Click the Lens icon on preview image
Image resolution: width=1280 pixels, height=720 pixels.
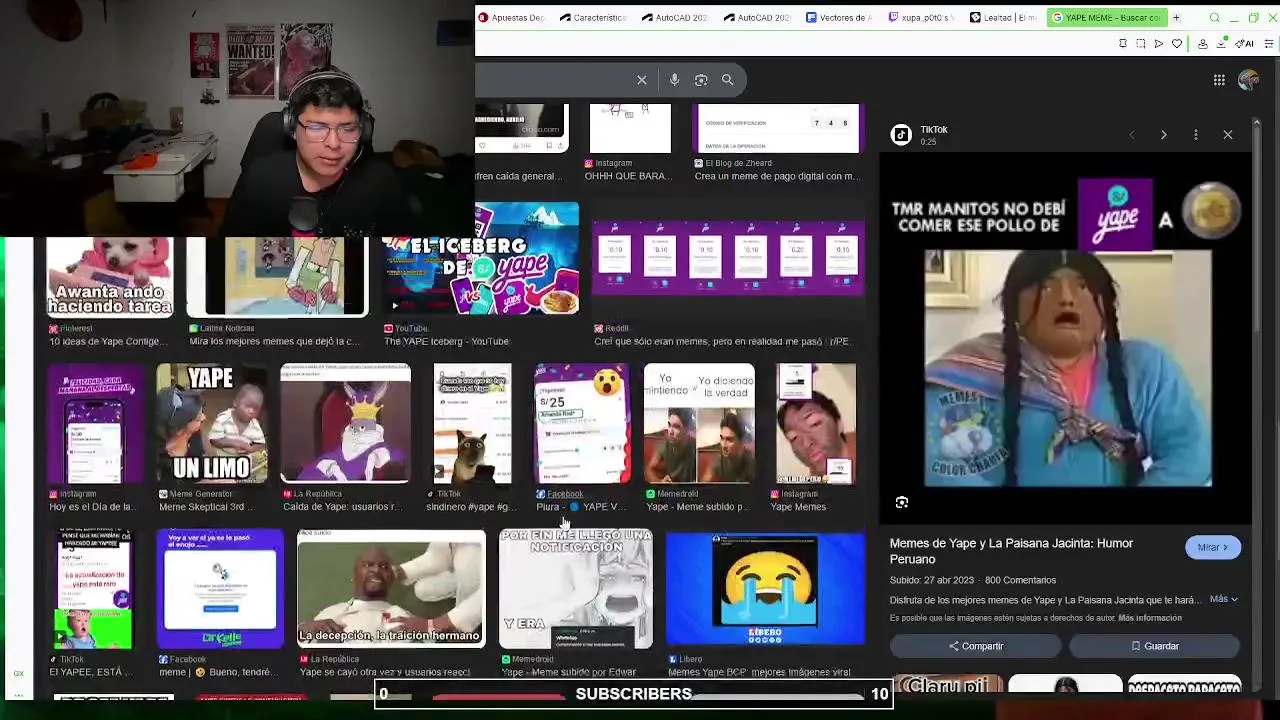coord(902,502)
